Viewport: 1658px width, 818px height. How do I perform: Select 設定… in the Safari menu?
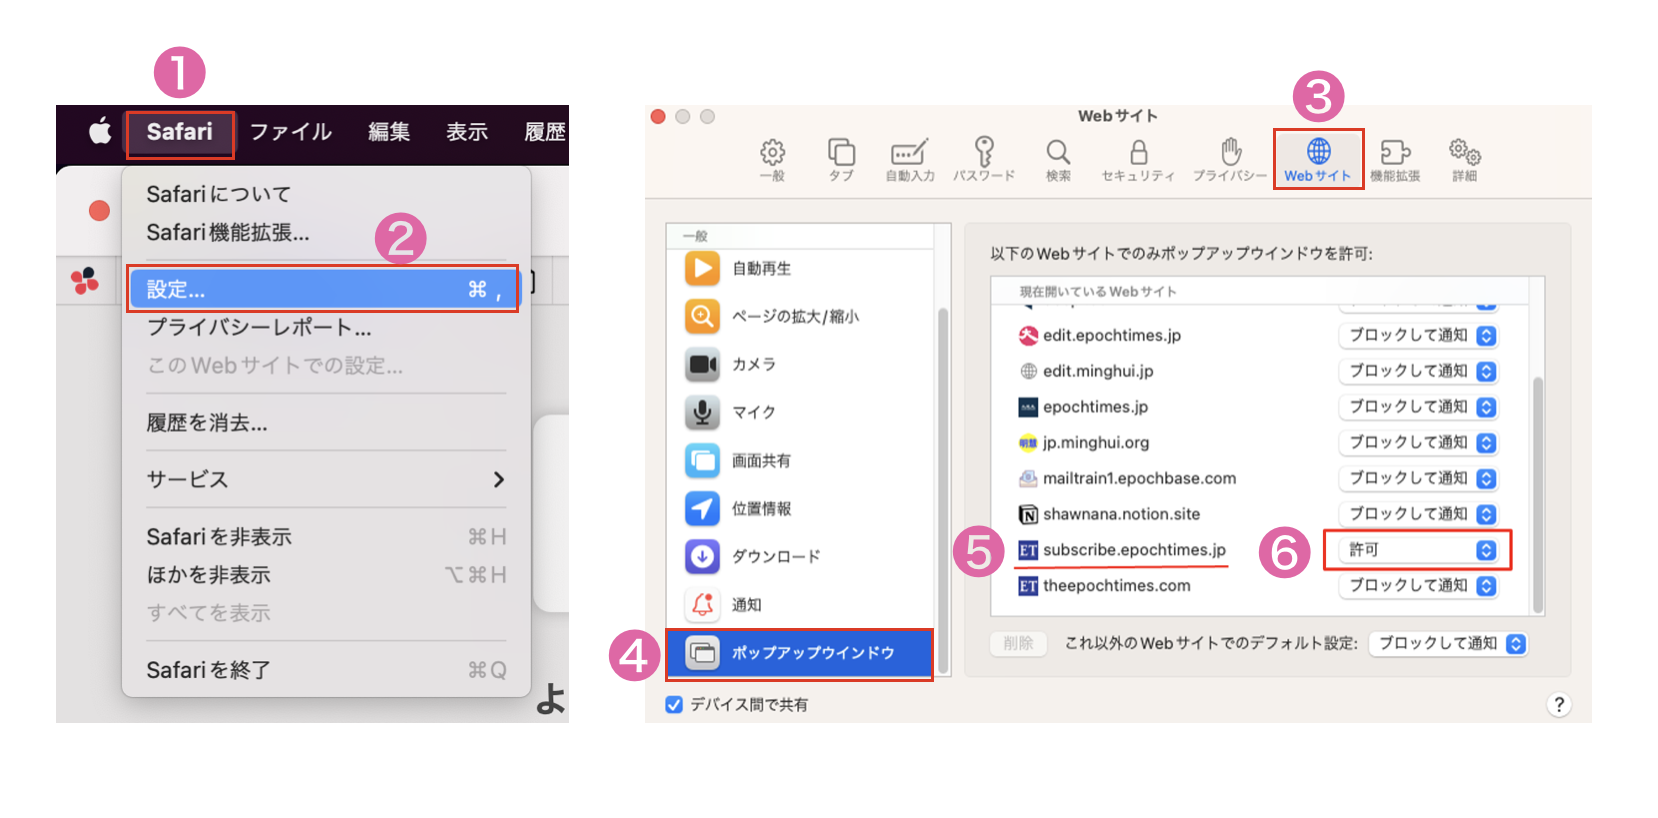[323, 289]
